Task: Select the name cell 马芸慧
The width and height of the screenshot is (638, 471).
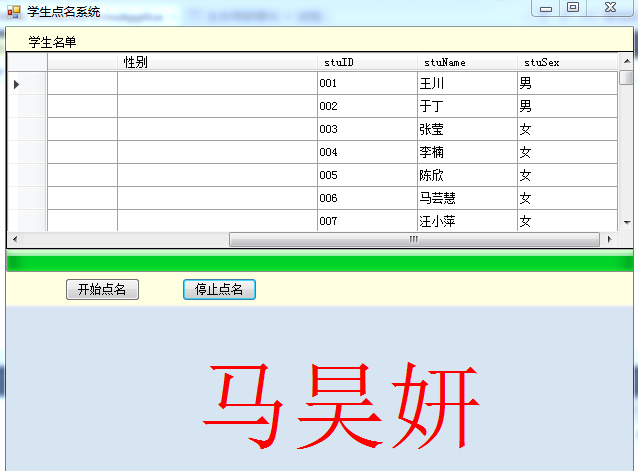Action: click(468, 198)
